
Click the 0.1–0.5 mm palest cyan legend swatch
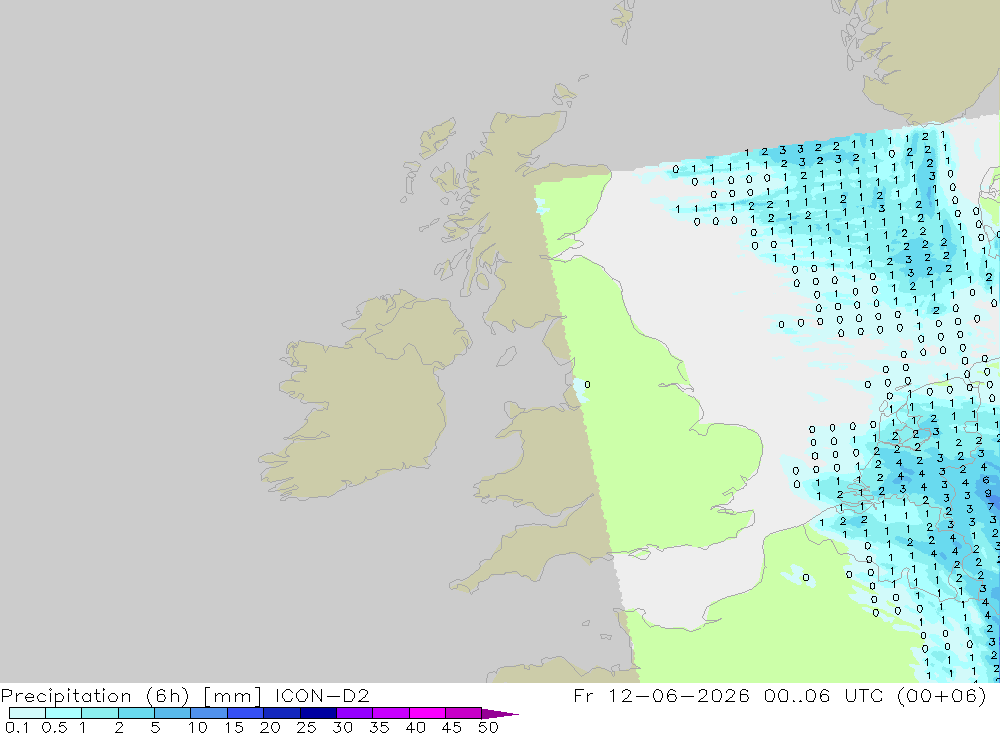27,713
